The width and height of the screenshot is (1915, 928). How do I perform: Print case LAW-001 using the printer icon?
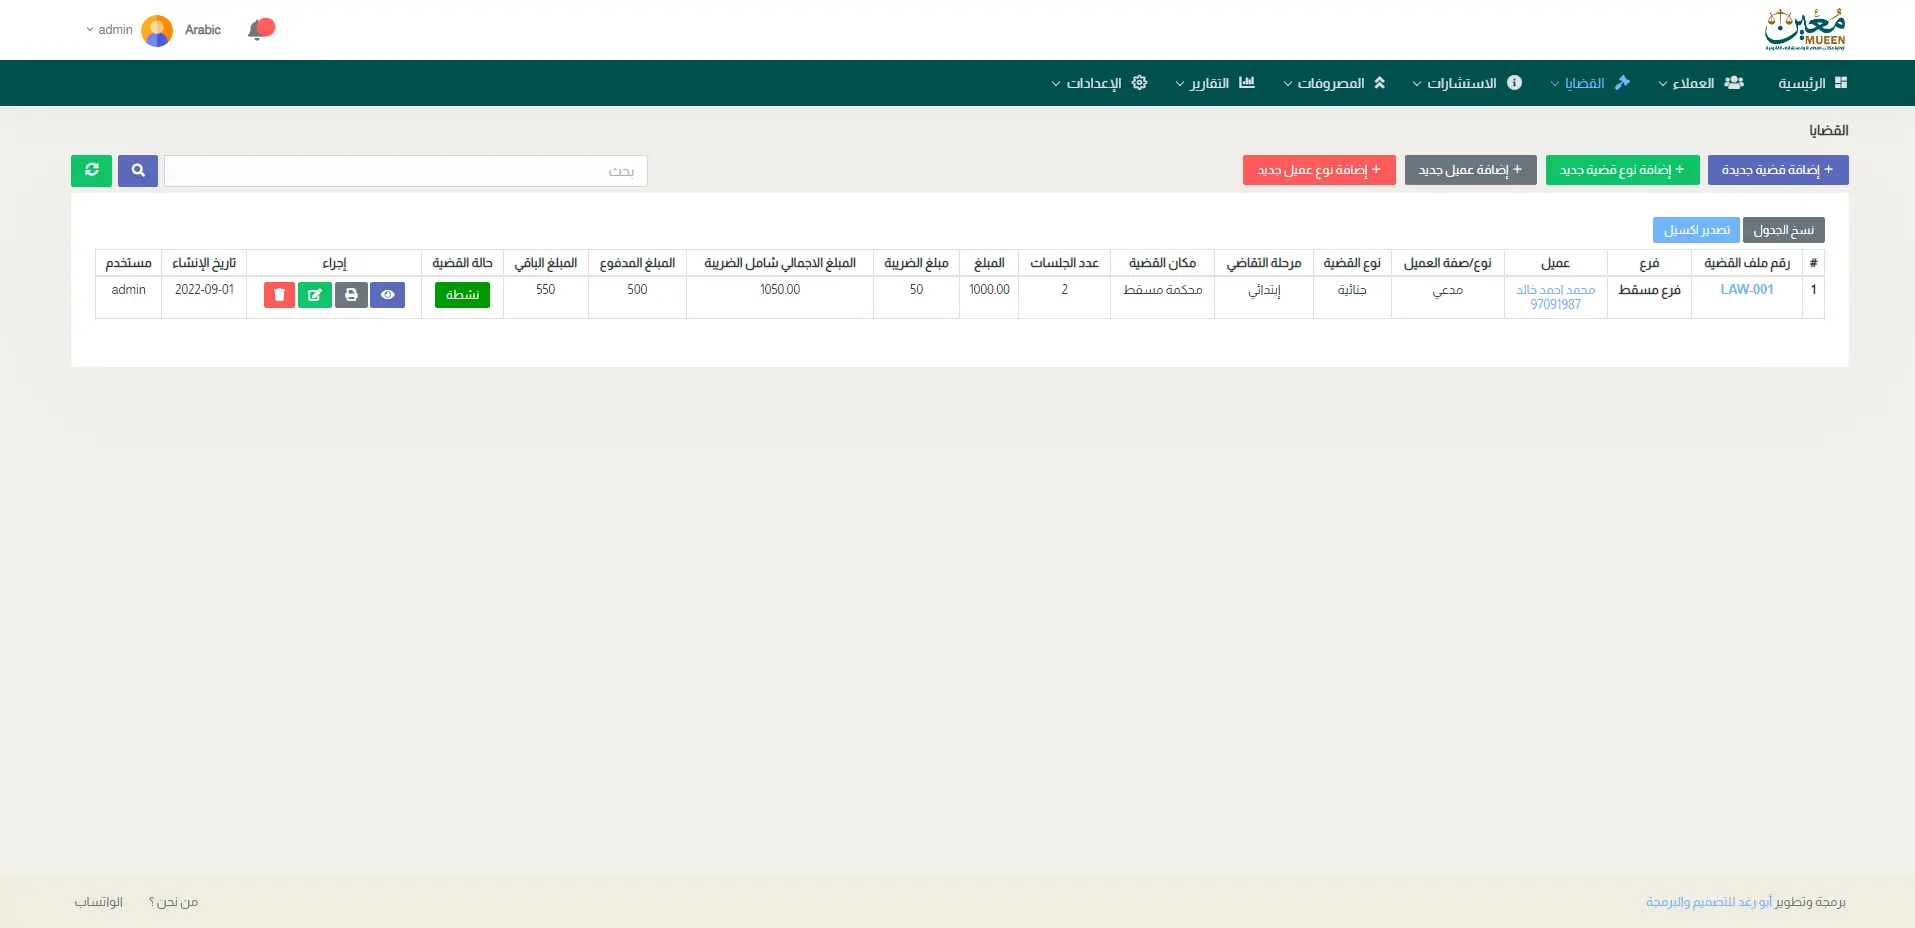point(351,295)
